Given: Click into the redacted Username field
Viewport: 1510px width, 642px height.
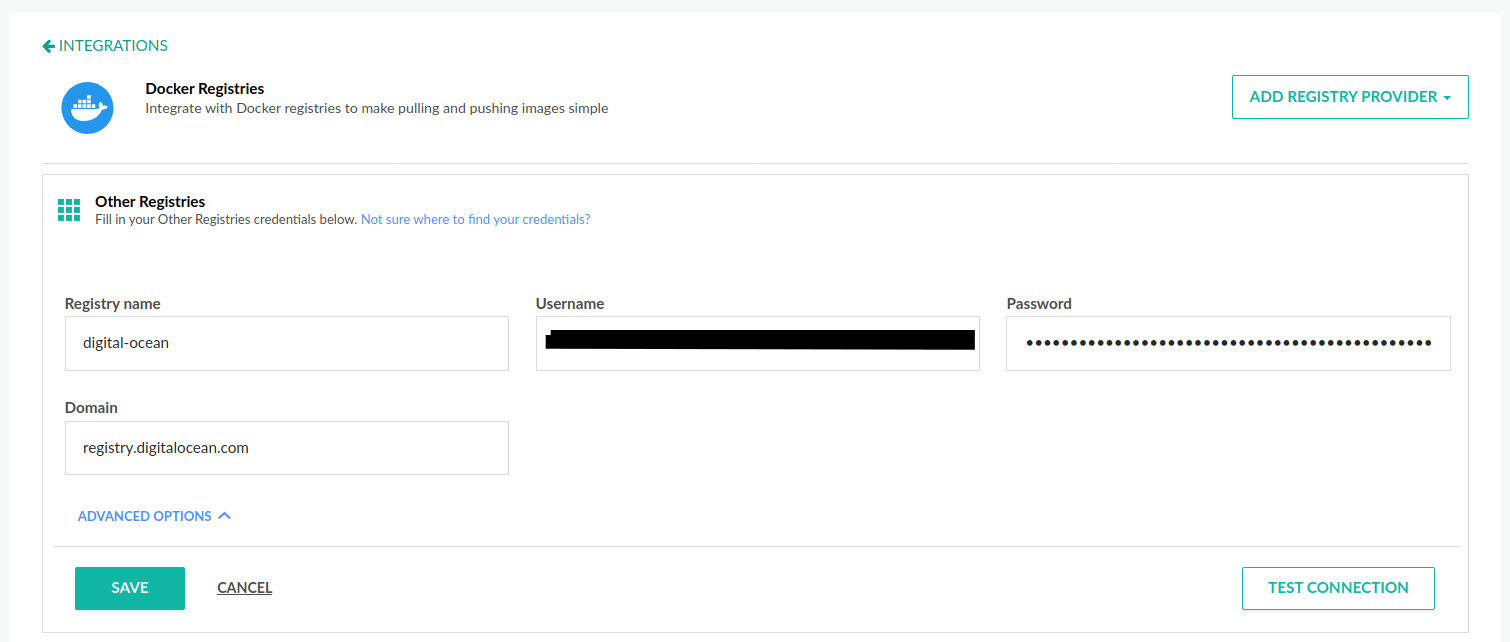Looking at the screenshot, I should coord(757,343).
